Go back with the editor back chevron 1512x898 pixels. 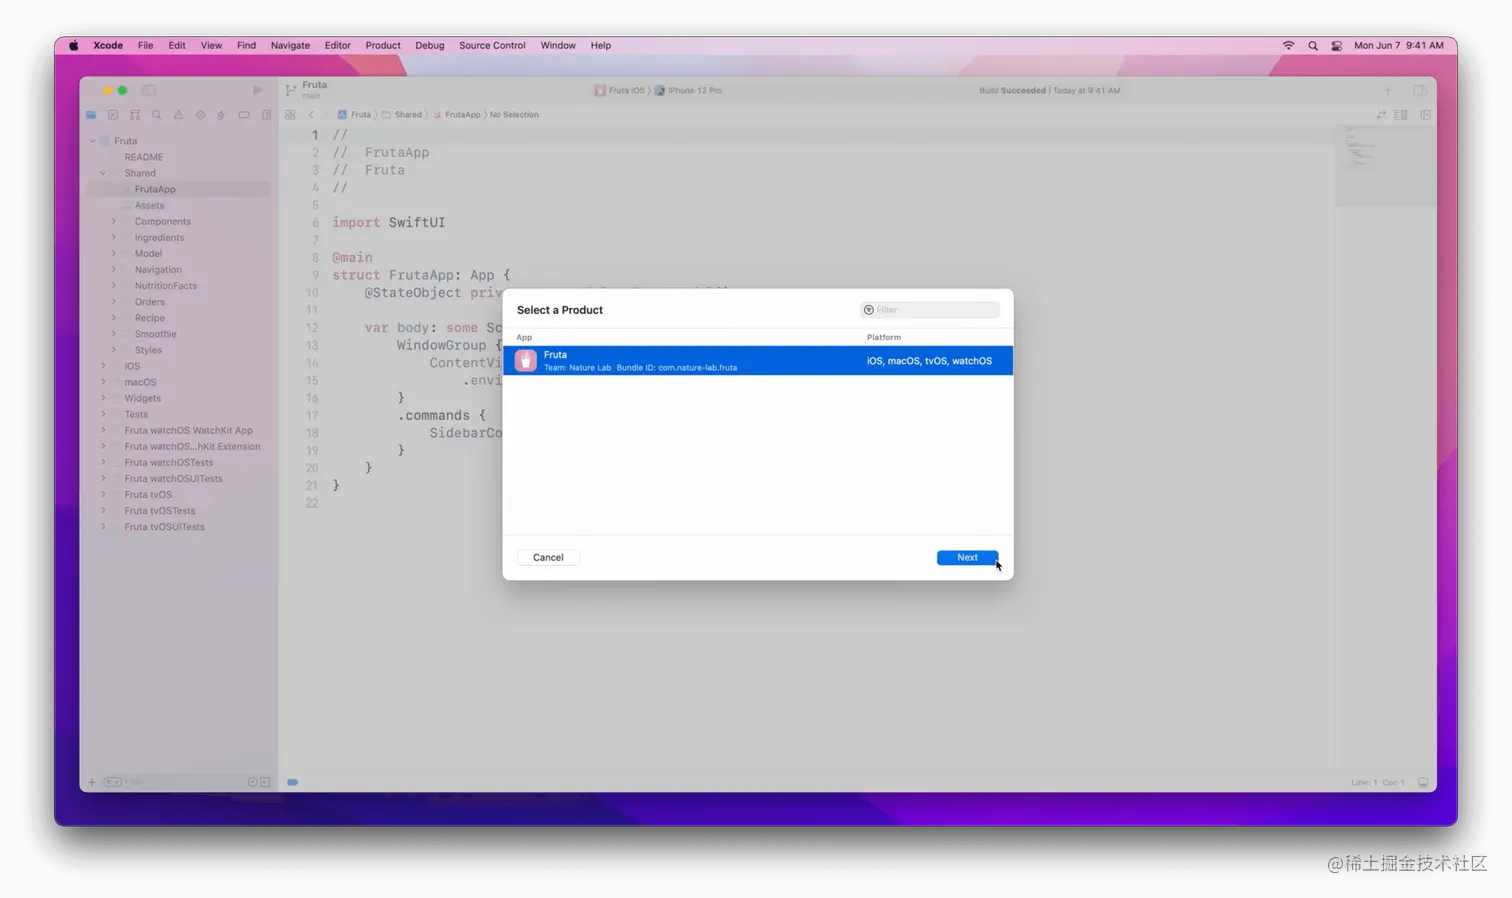coord(311,115)
